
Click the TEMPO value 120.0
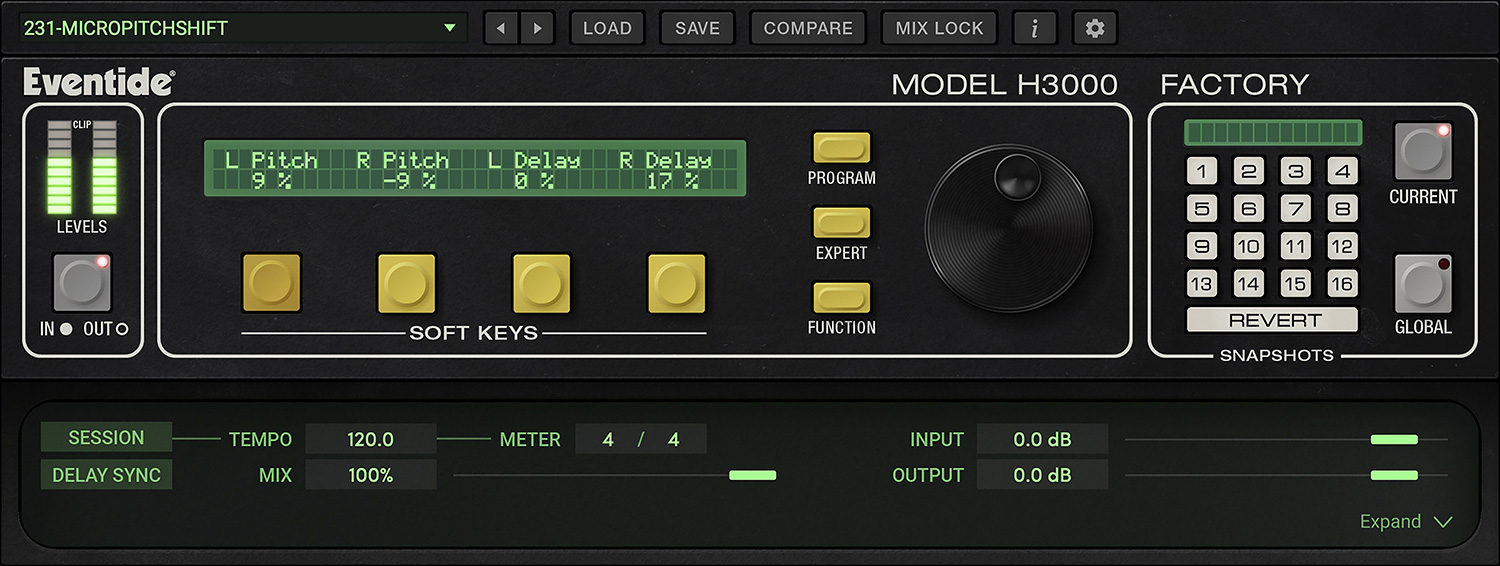click(371, 439)
